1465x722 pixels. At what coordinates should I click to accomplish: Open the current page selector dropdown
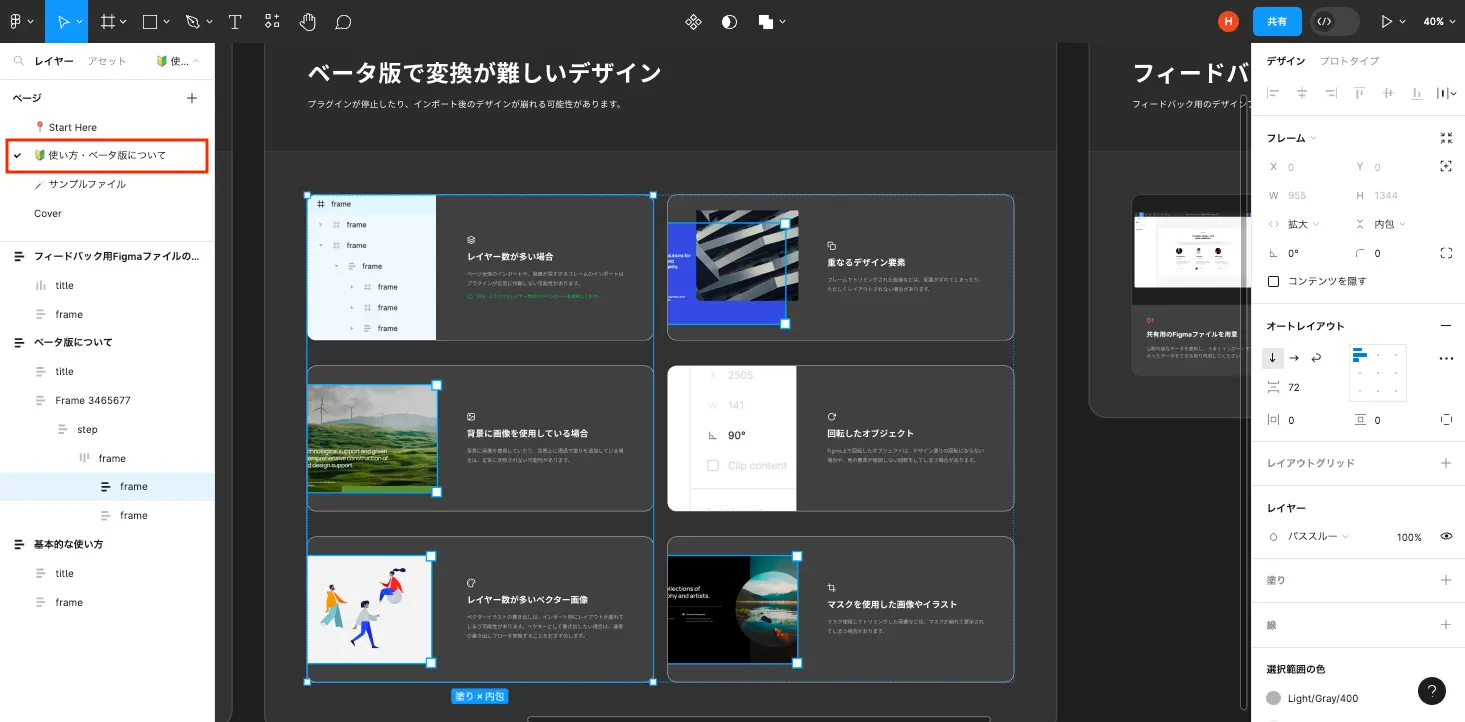(x=177, y=61)
